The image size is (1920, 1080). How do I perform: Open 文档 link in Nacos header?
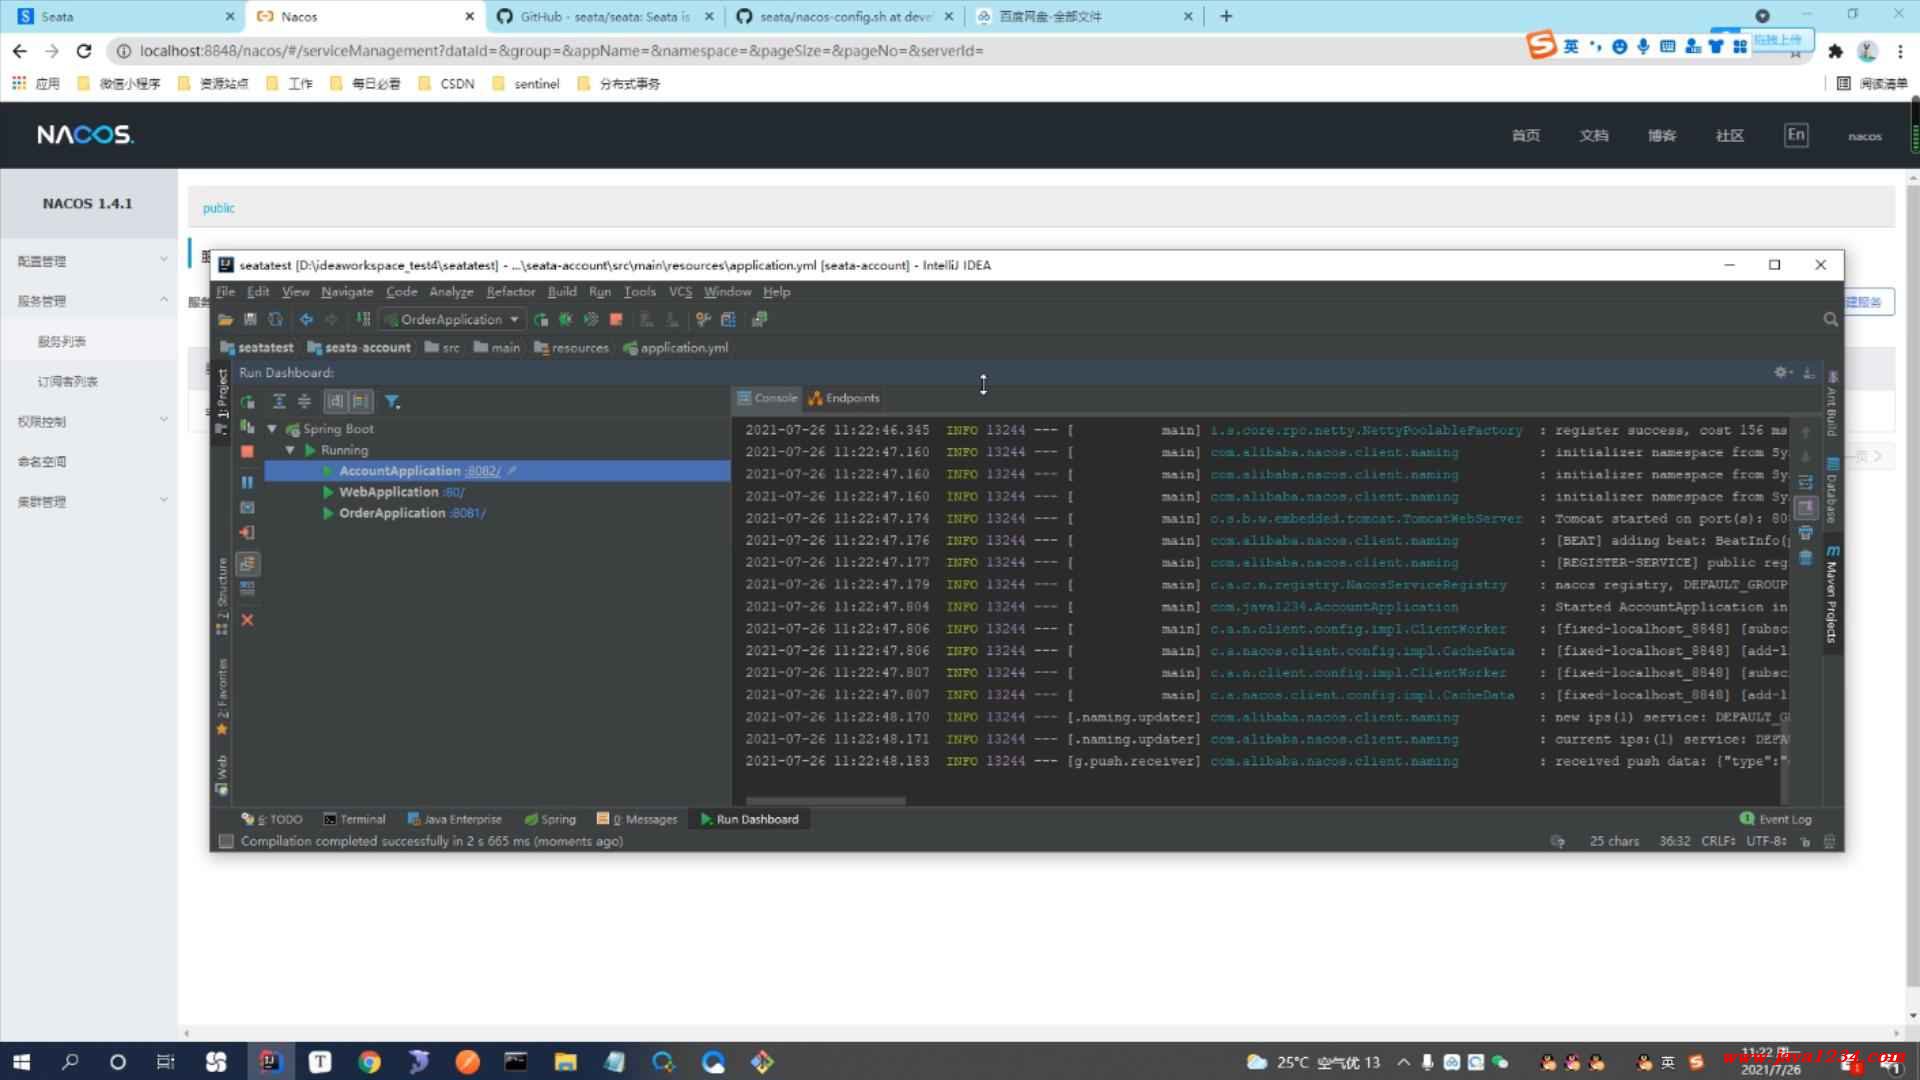point(1594,136)
